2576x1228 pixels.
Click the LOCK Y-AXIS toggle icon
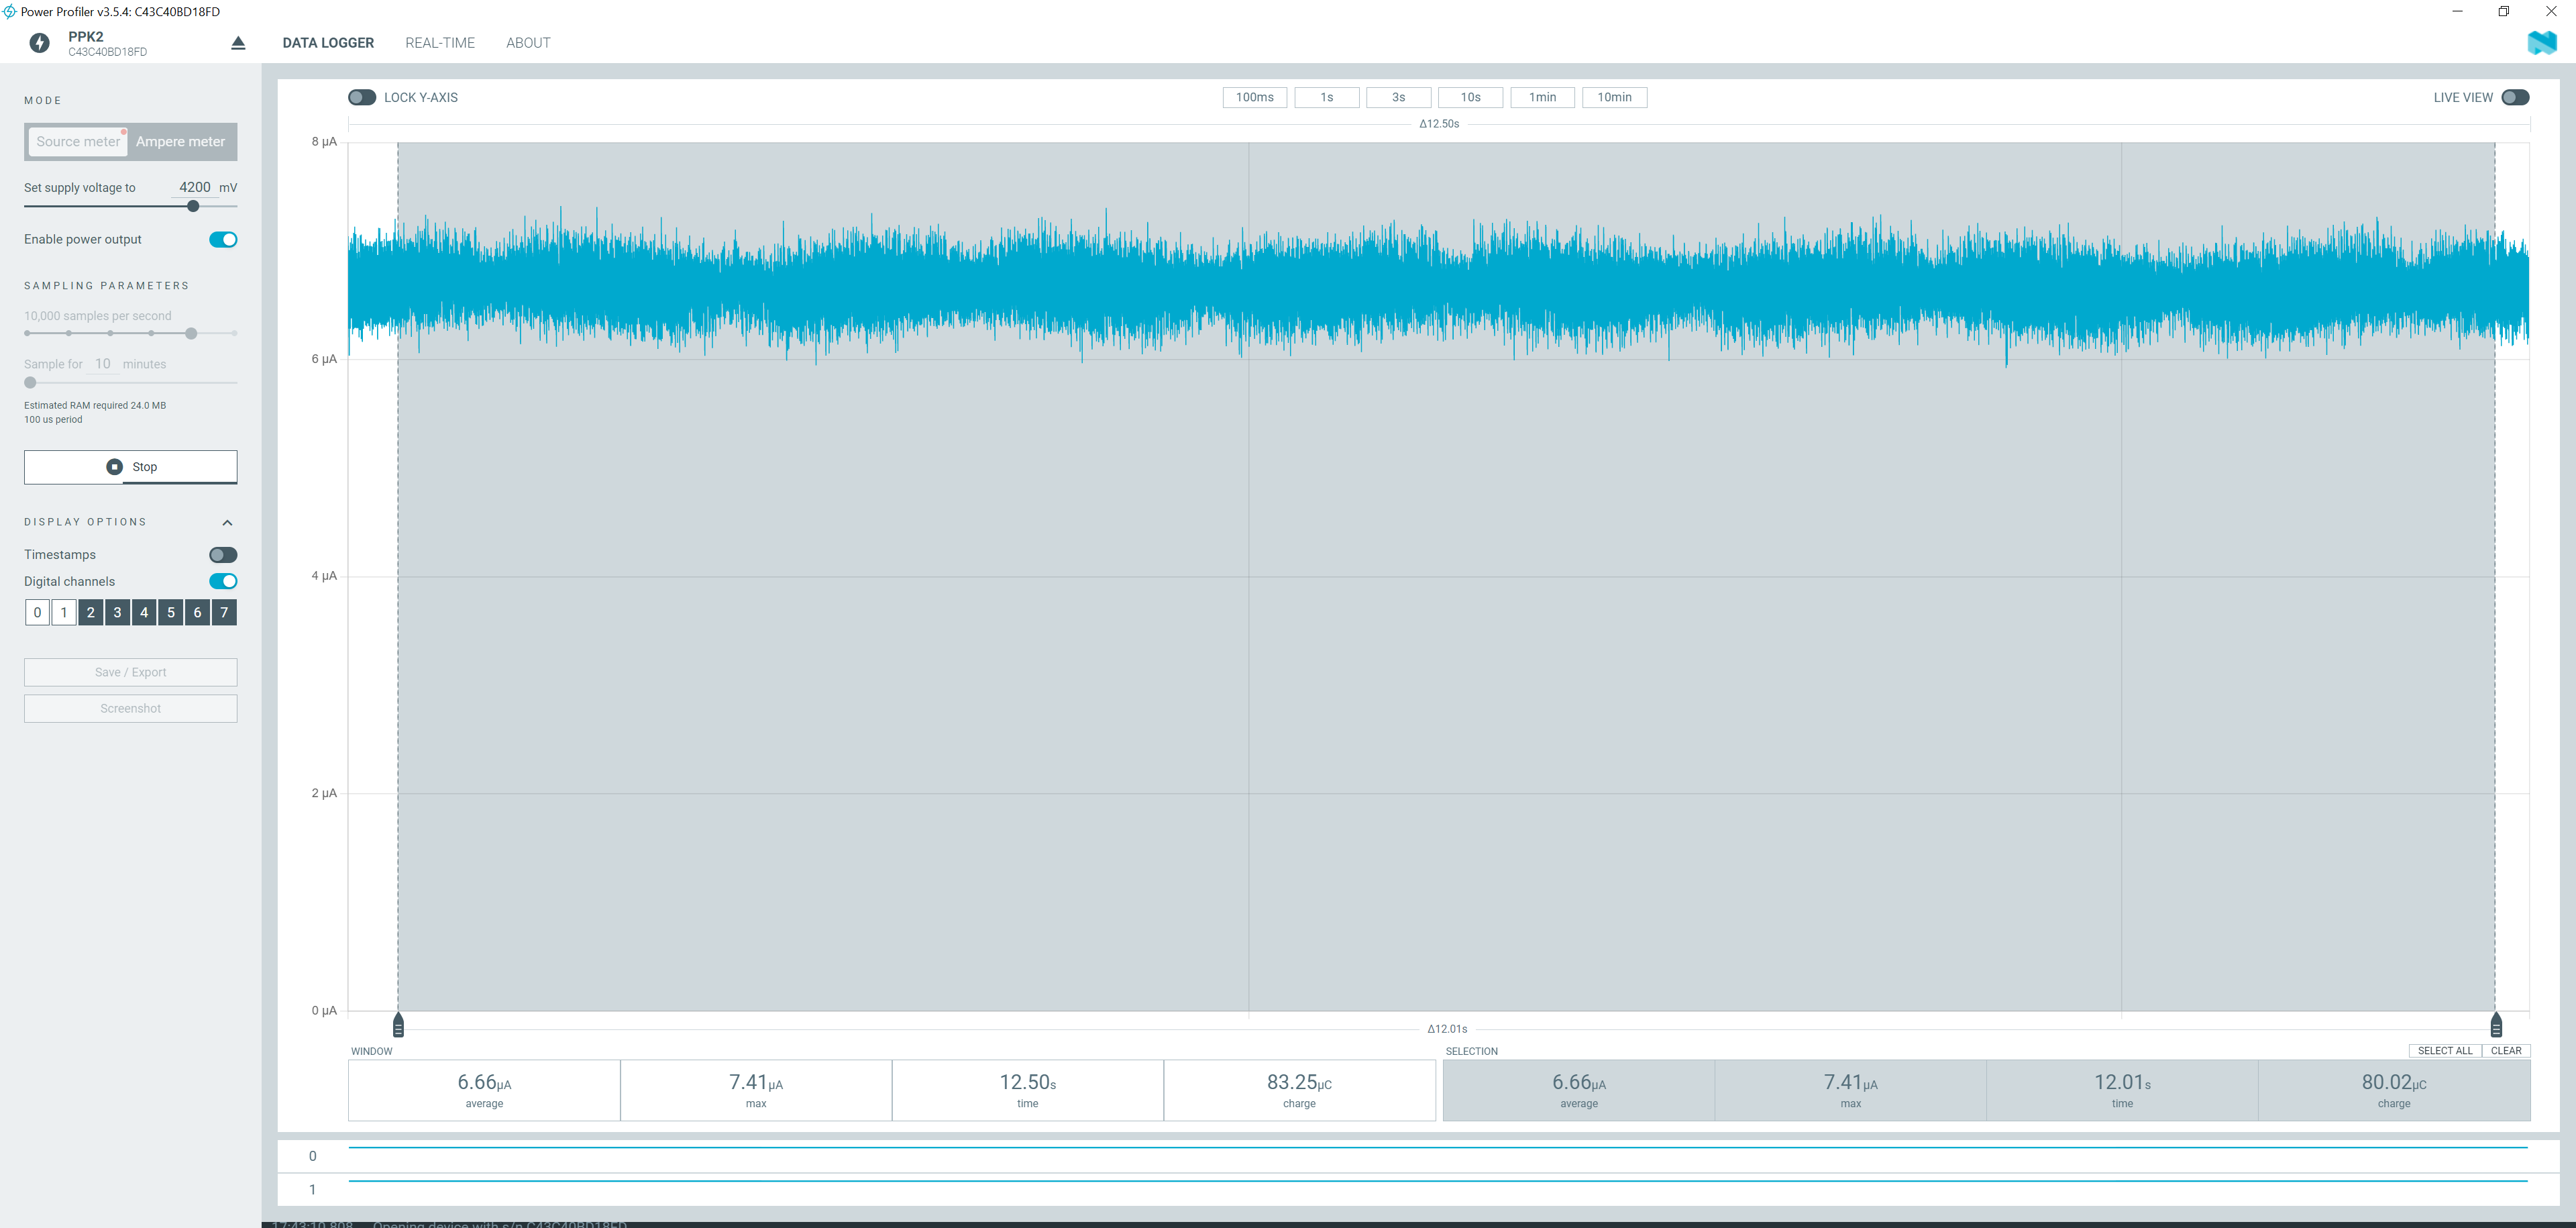click(360, 97)
